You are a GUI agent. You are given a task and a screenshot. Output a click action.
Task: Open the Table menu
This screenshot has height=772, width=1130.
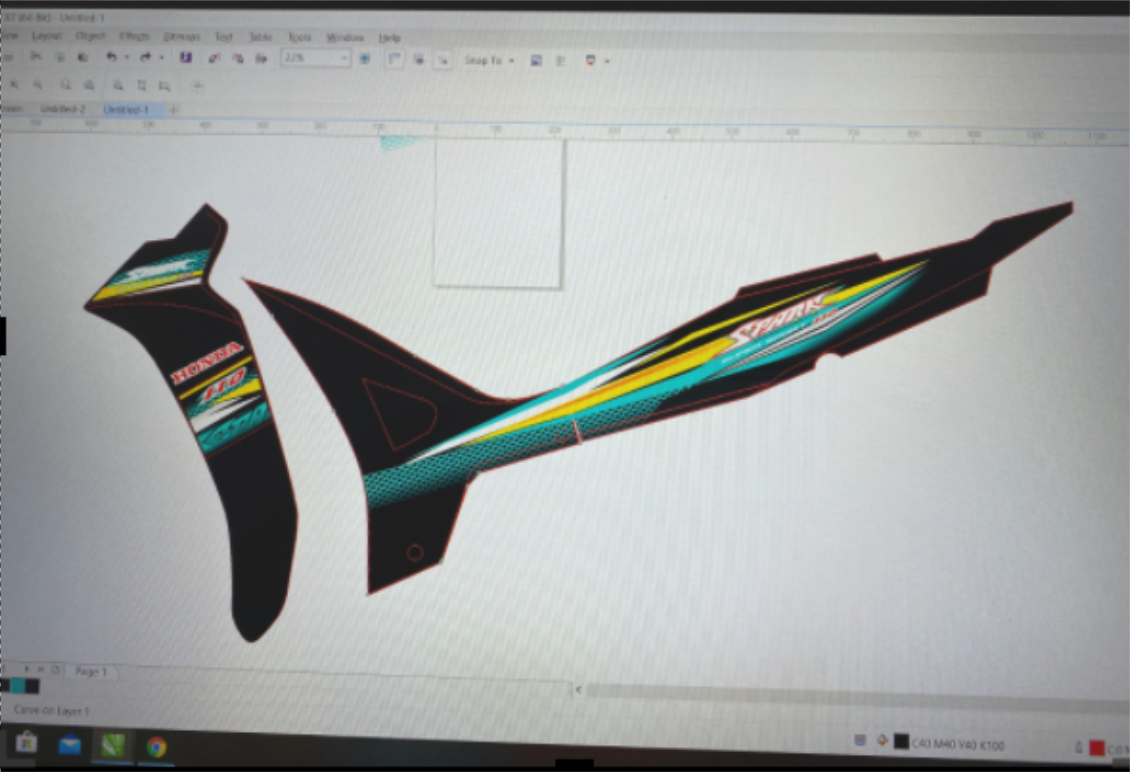pyautogui.click(x=260, y=37)
